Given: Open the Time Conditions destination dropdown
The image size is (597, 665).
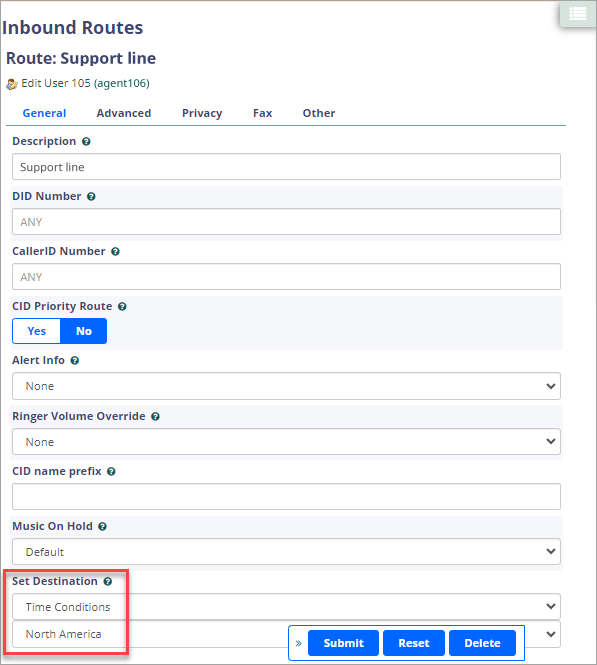Looking at the screenshot, I should (286, 607).
